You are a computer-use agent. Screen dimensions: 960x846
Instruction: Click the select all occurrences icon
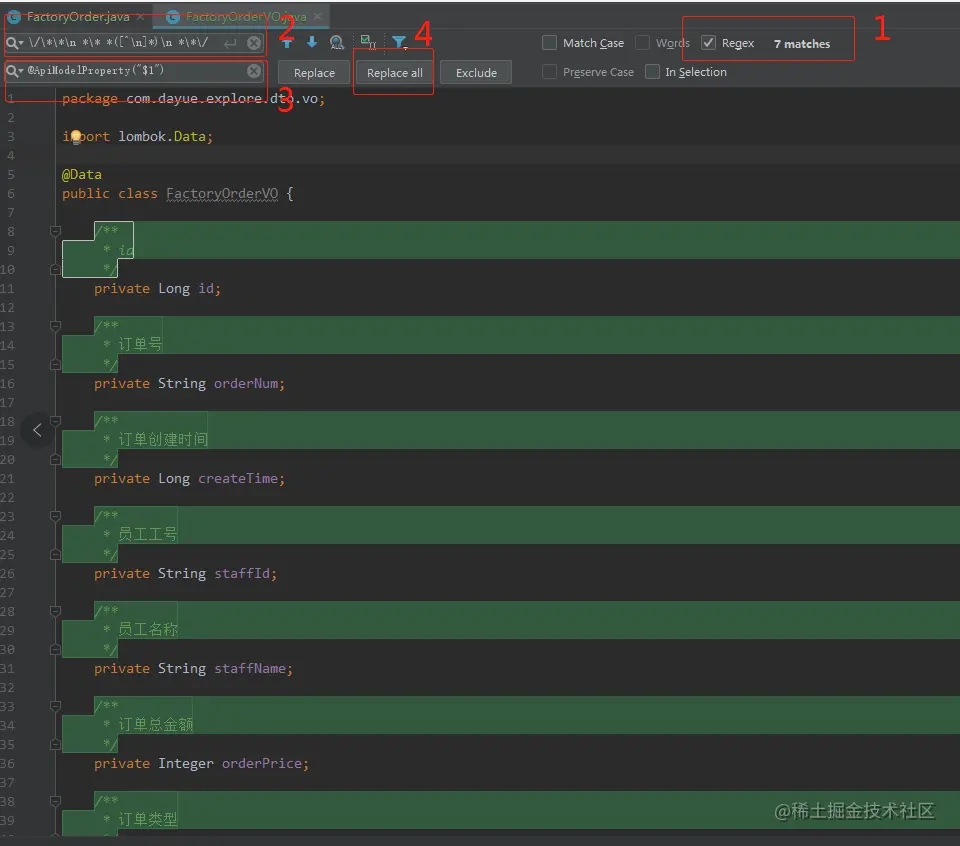coord(368,42)
